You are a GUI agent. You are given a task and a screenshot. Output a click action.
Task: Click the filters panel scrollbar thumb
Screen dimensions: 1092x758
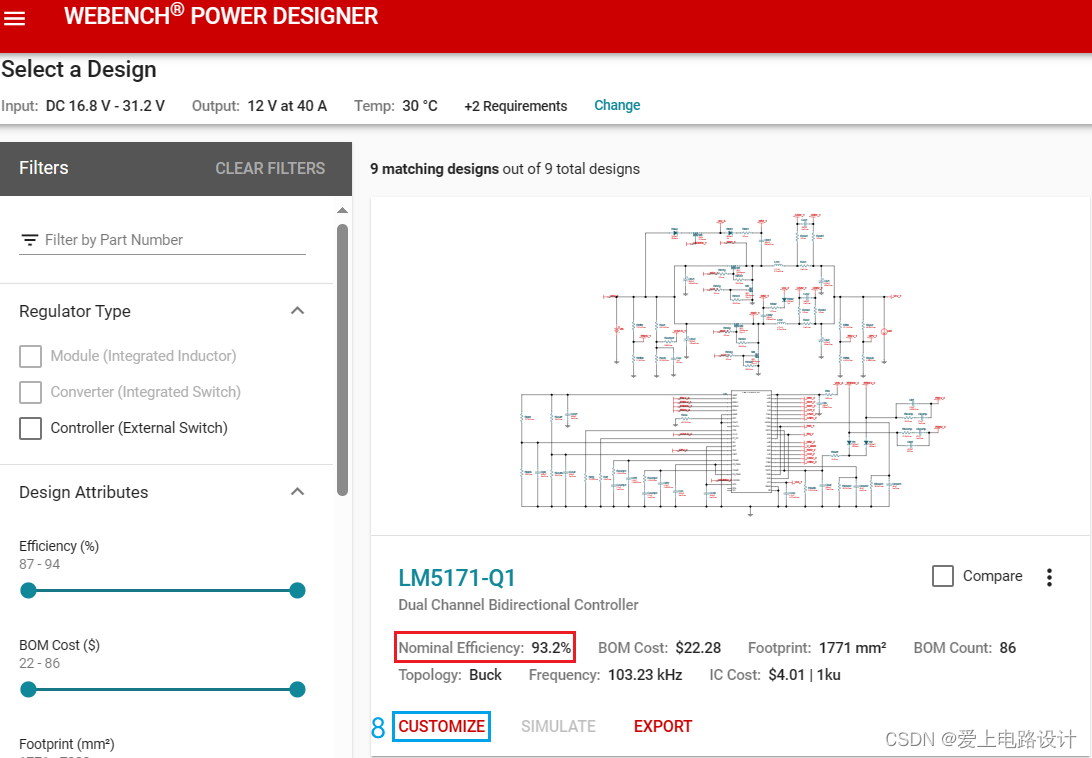coord(342,360)
